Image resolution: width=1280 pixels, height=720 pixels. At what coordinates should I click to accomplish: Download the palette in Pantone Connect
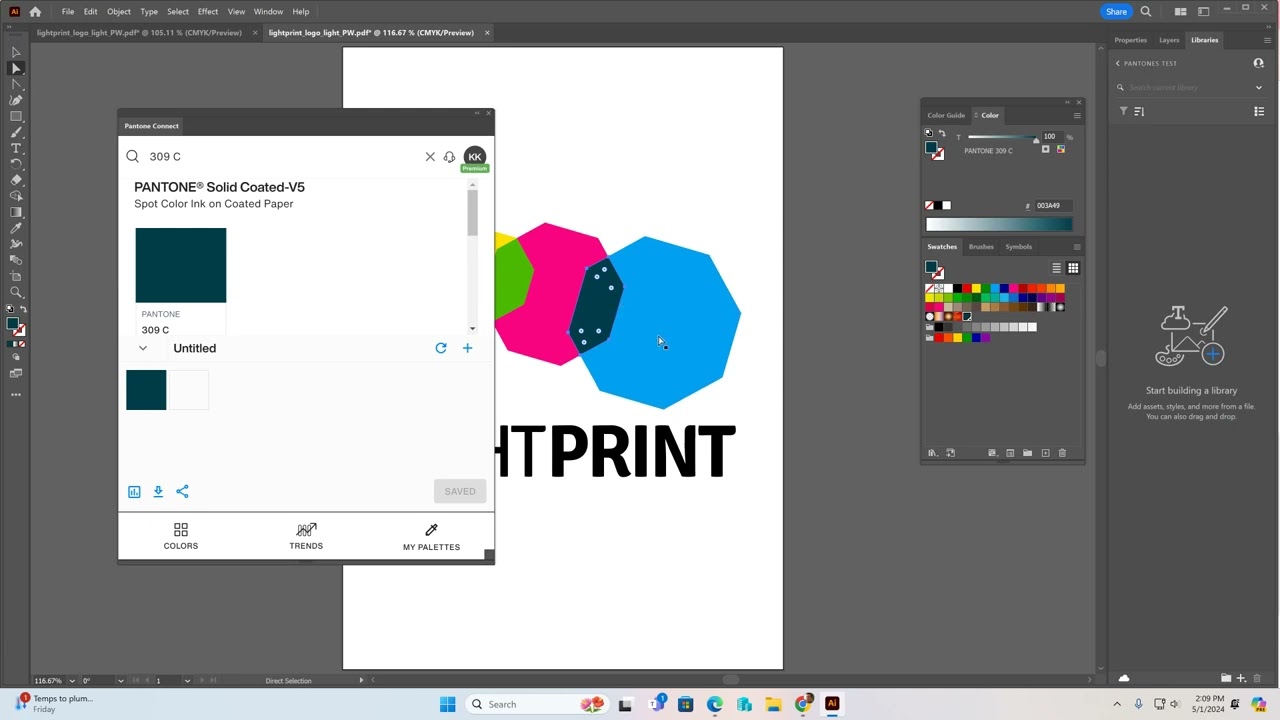click(x=158, y=491)
